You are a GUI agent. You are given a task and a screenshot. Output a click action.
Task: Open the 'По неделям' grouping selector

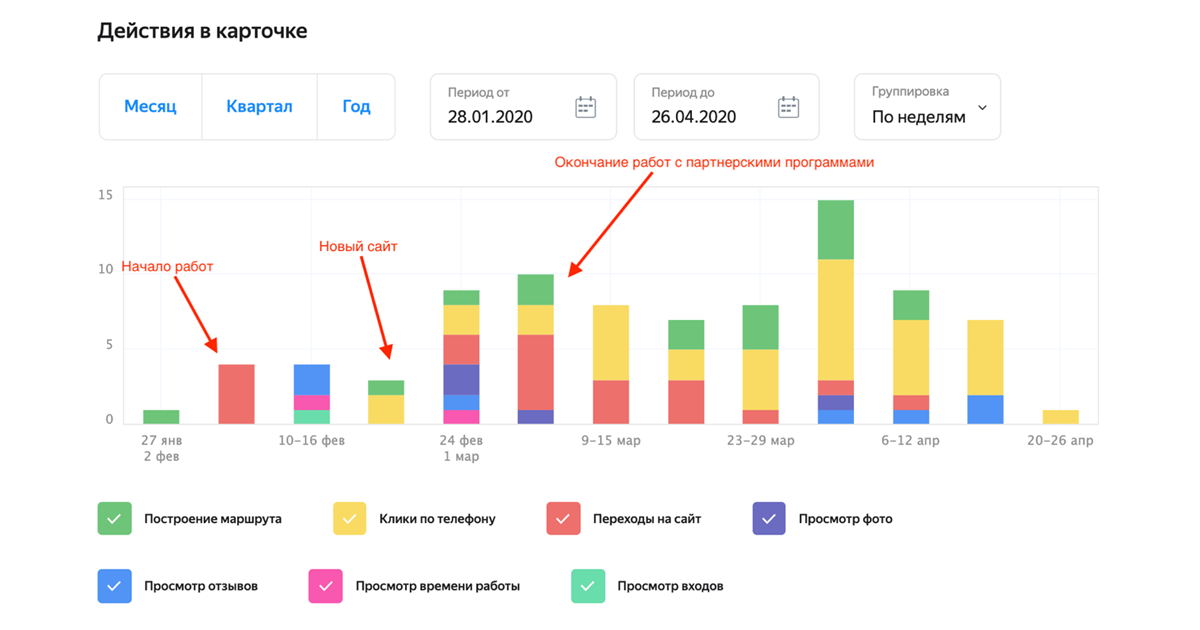pos(918,116)
